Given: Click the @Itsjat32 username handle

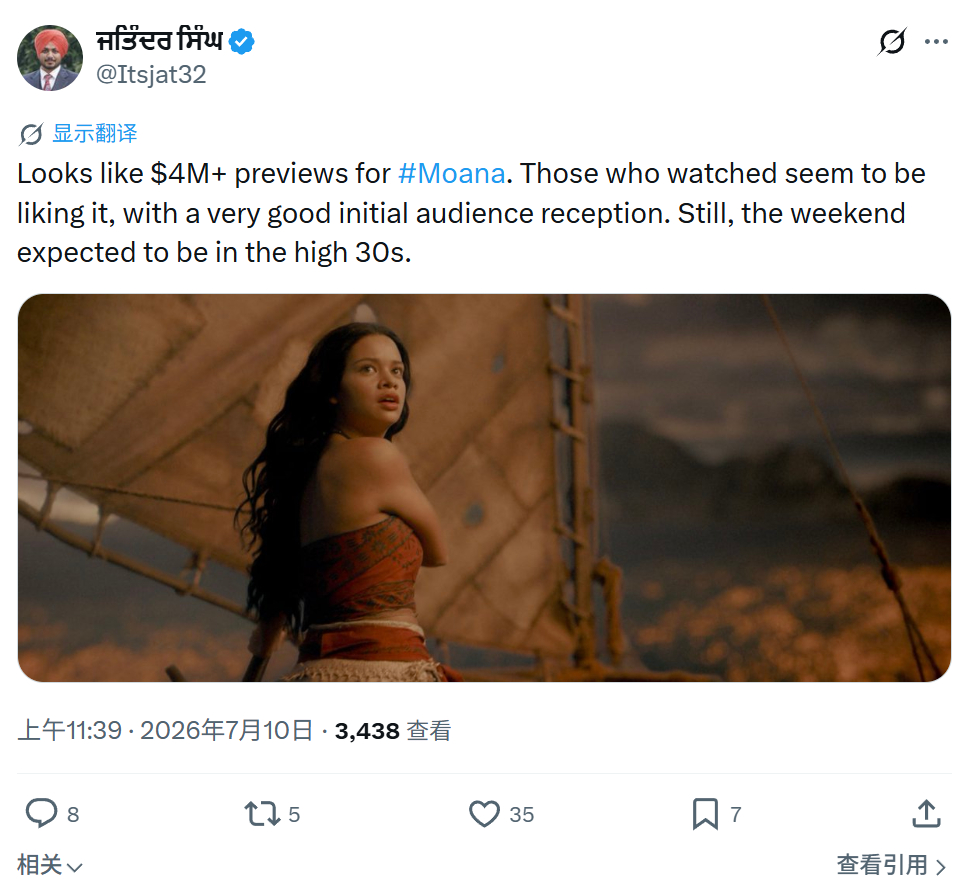Looking at the screenshot, I should [x=151, y=74].
